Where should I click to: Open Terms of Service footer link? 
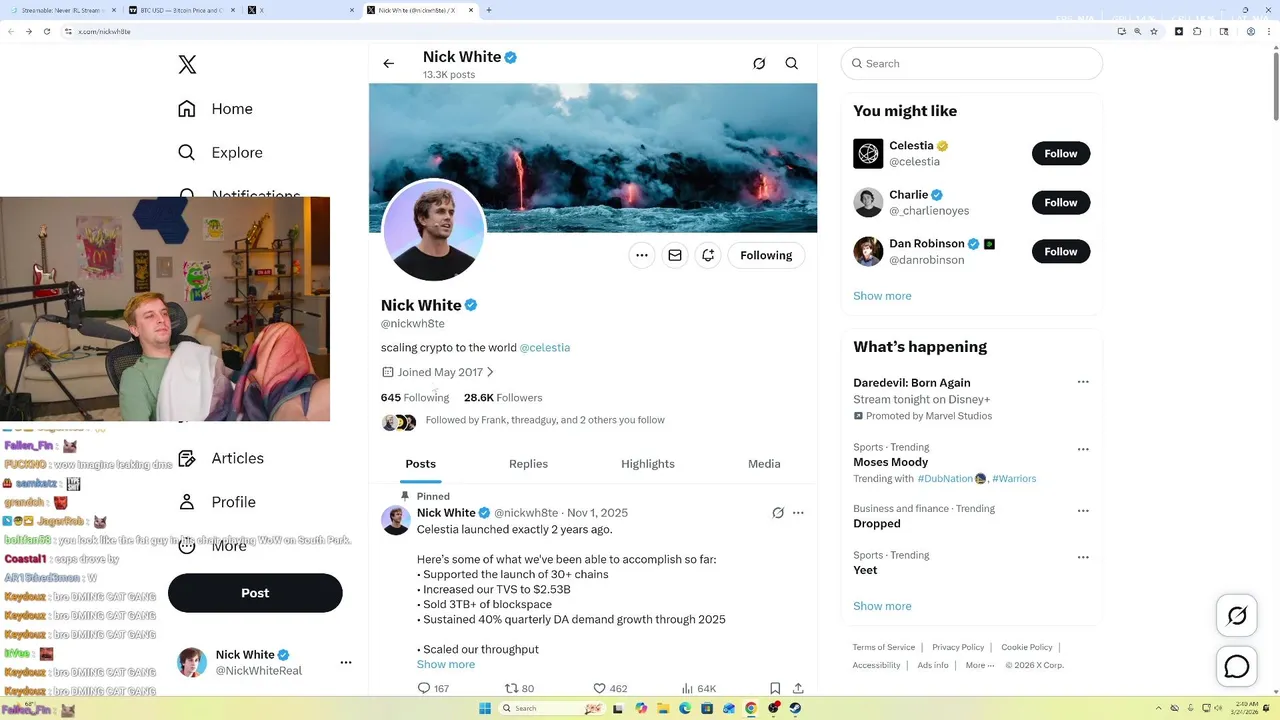pyautogui.click(x=883, y=647)
